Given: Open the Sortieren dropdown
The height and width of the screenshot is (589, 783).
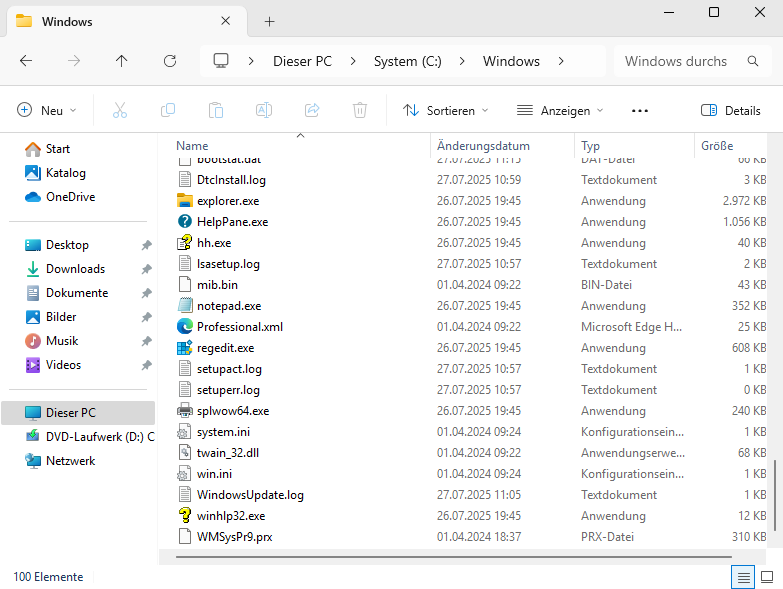Looking at the screenshot, I should [445, 110].
